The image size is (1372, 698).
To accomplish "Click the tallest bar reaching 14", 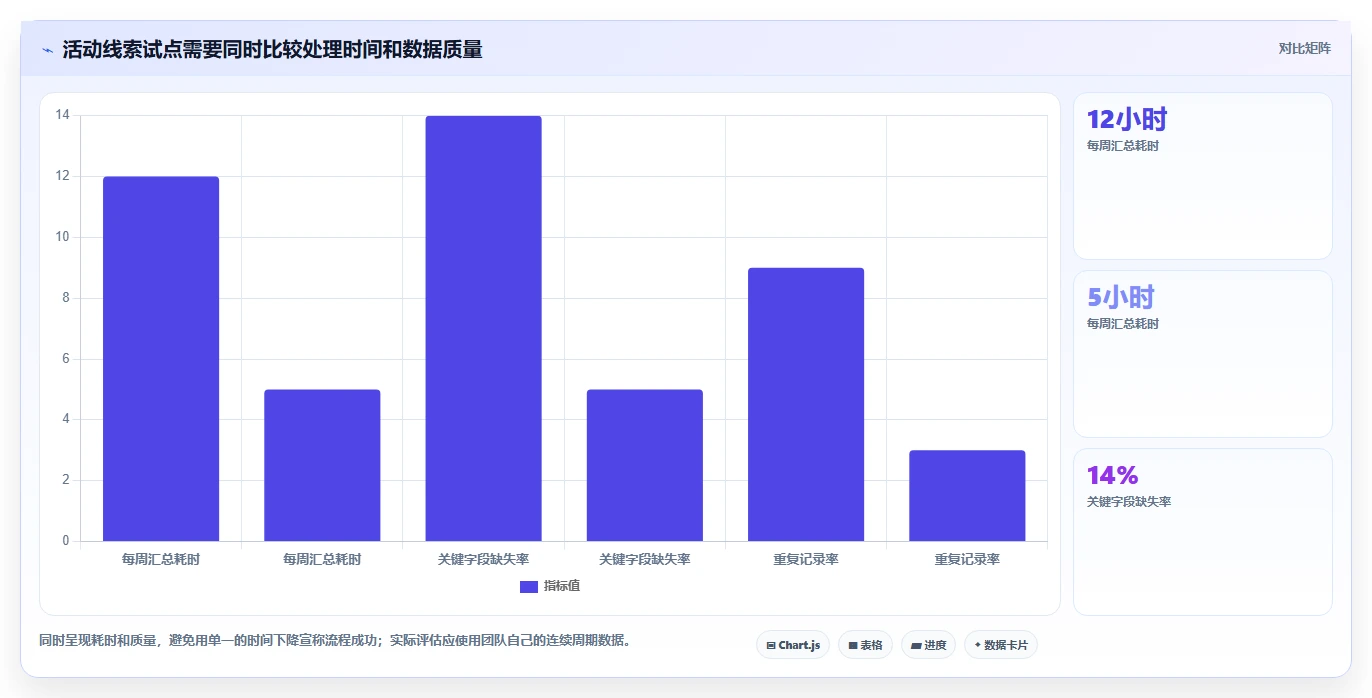I will click(x=483, y=328).
